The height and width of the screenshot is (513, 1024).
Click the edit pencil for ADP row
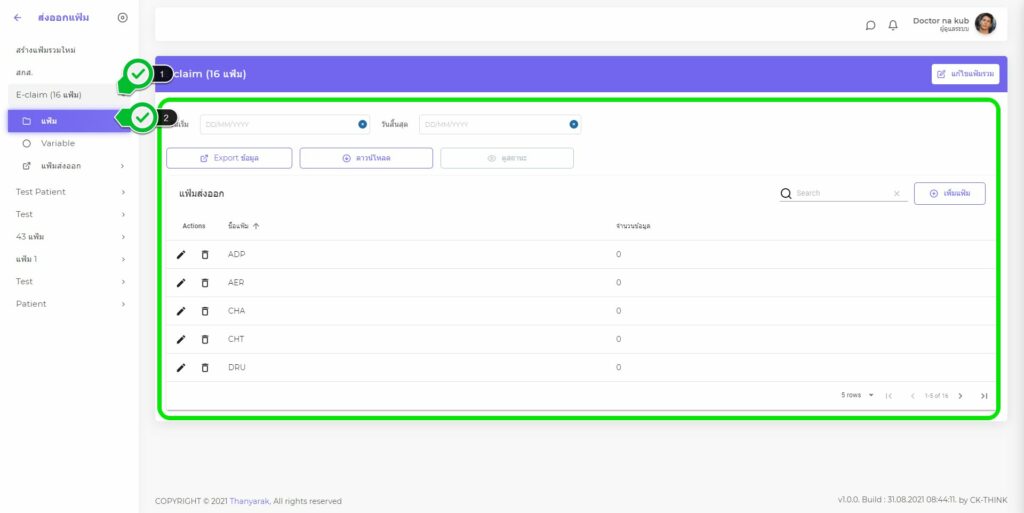pyautogui.click(x=181, y=254)
